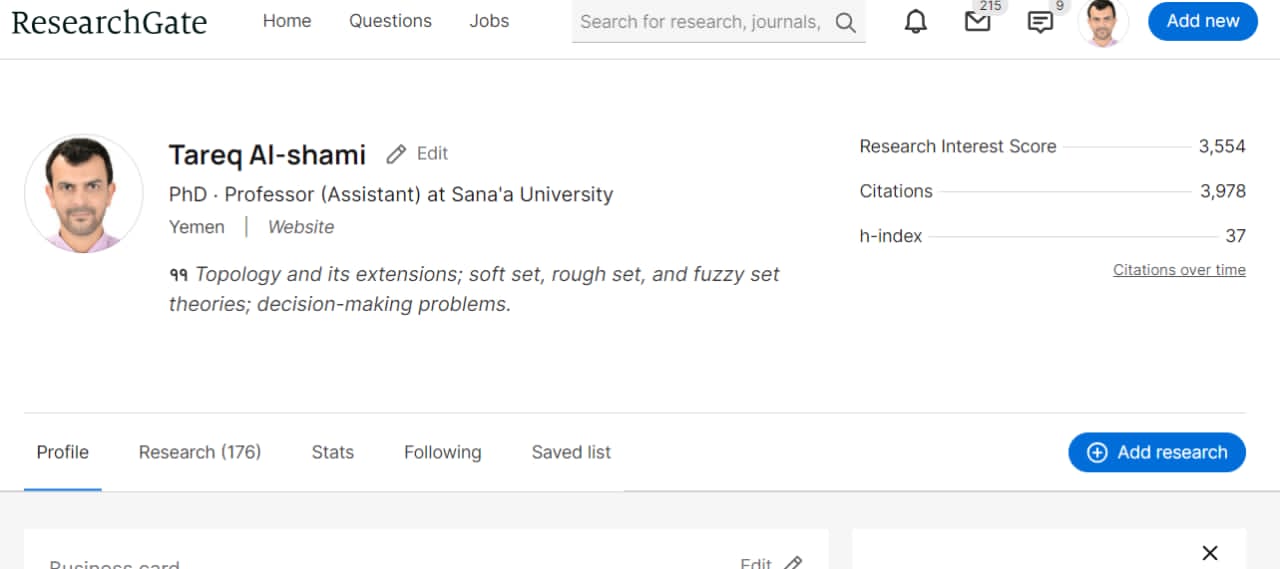1280x569 pixels.
Task: Open the Following tab
Action: coord(442,452)
